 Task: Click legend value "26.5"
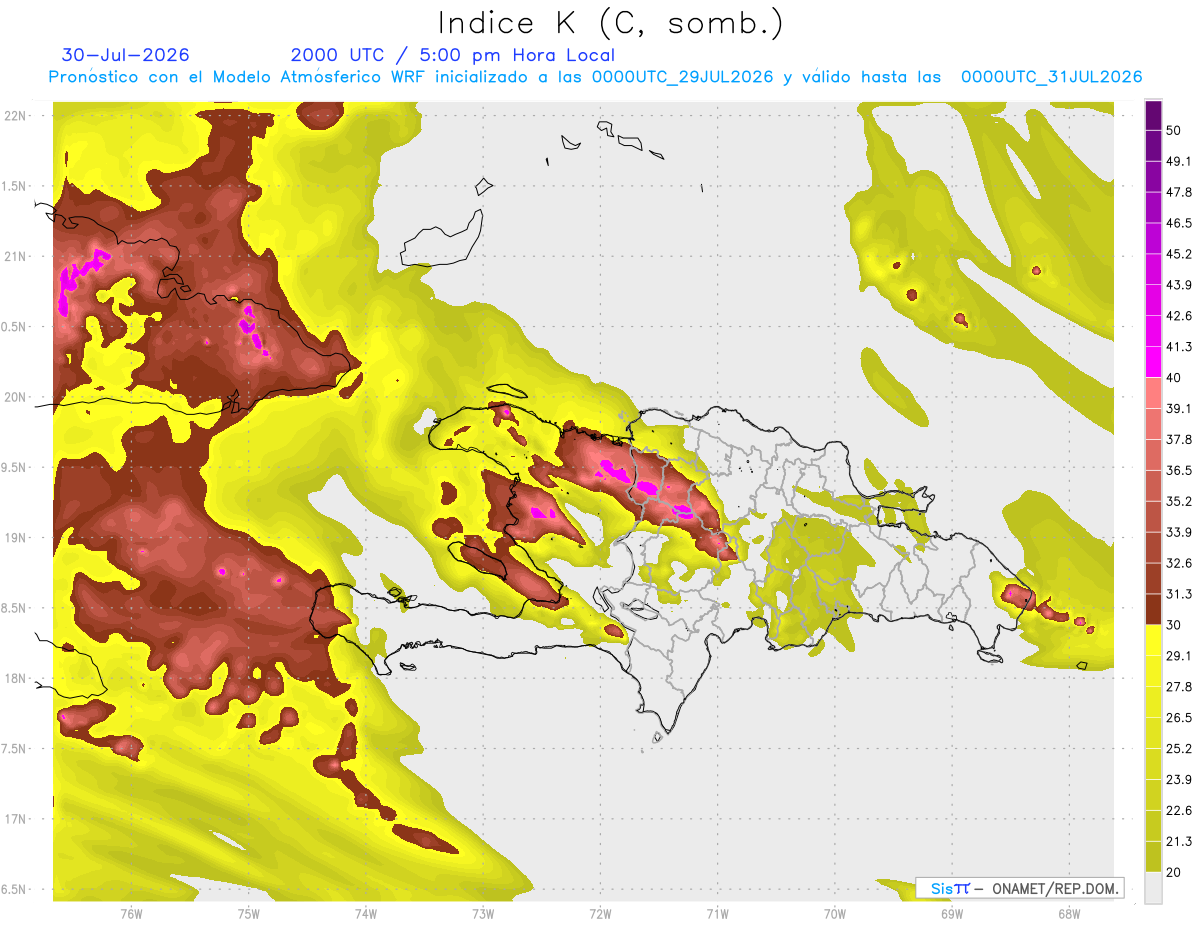[1179, 718]
